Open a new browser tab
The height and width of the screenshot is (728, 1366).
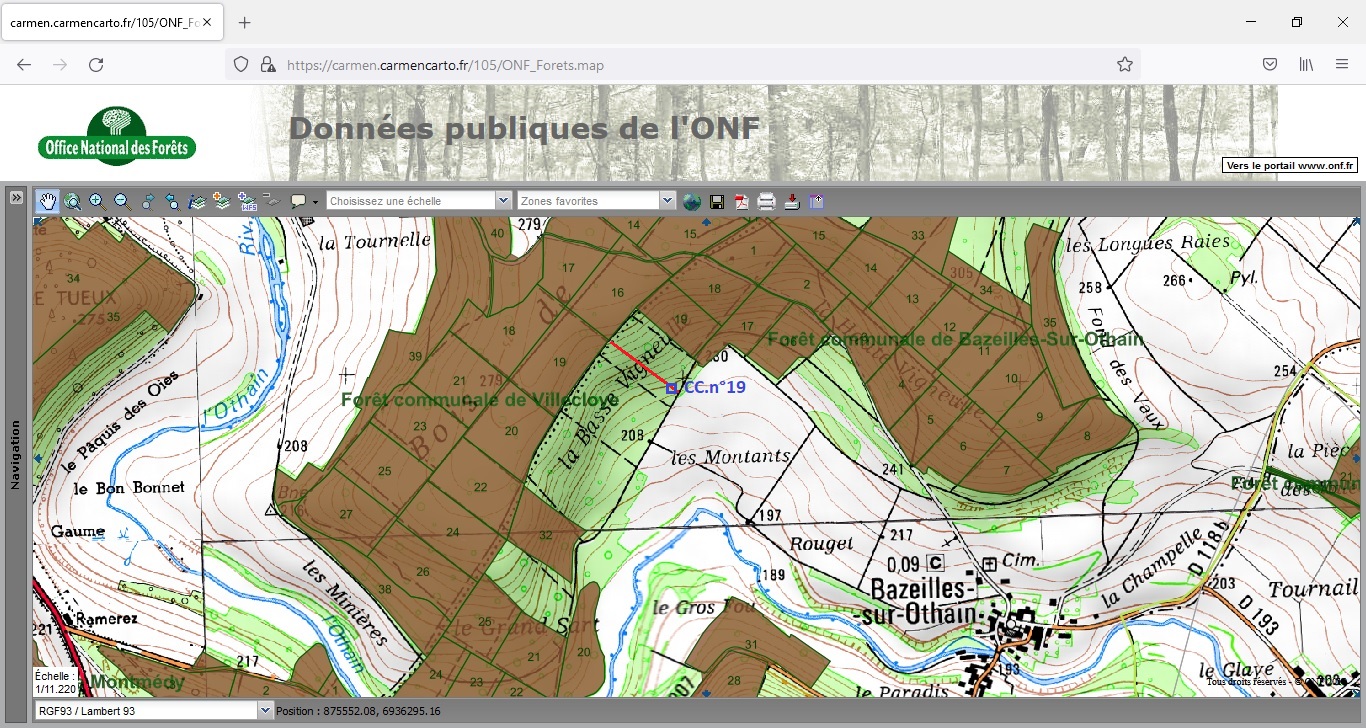245,22
